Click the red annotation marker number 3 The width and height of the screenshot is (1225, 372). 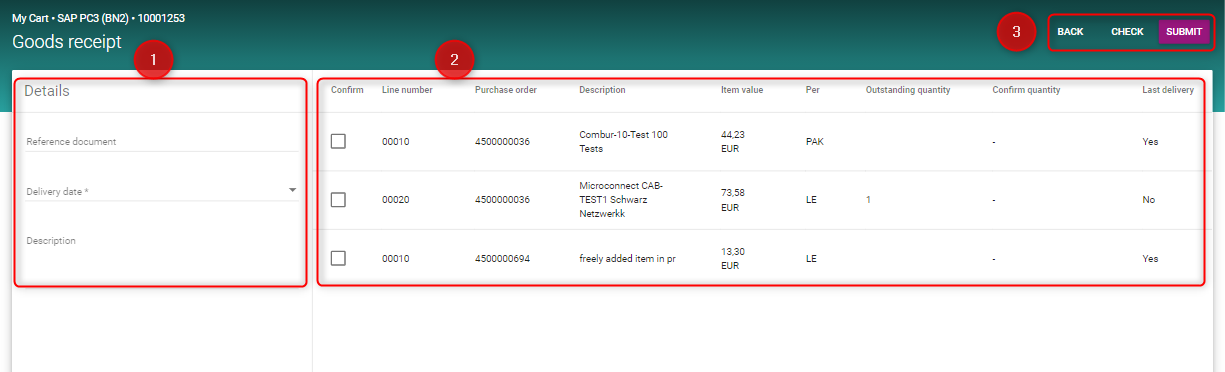(x=1017, y=32)
